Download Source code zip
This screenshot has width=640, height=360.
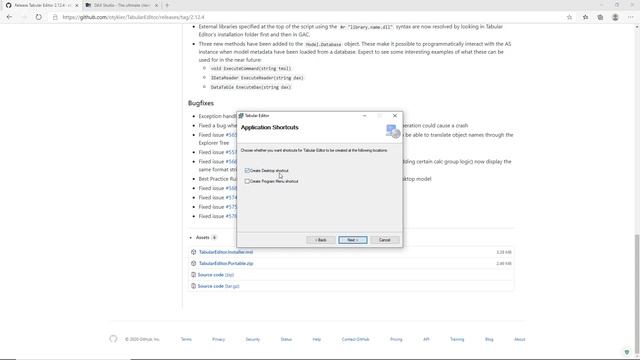pos(216,275)
